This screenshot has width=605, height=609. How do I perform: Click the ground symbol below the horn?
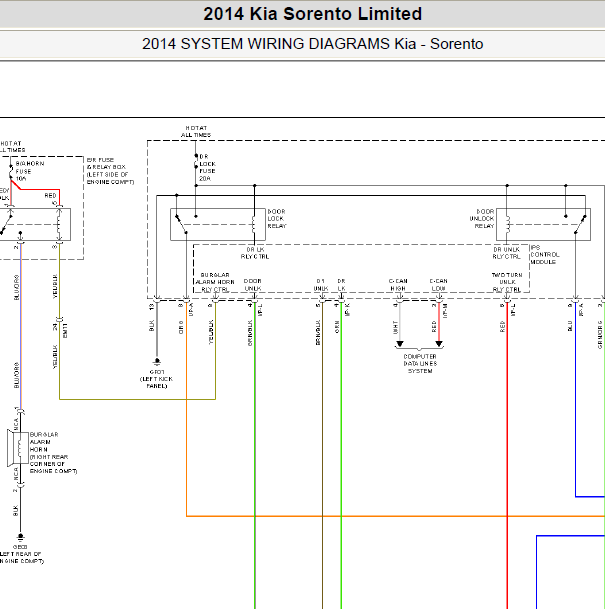pos(20,538)
